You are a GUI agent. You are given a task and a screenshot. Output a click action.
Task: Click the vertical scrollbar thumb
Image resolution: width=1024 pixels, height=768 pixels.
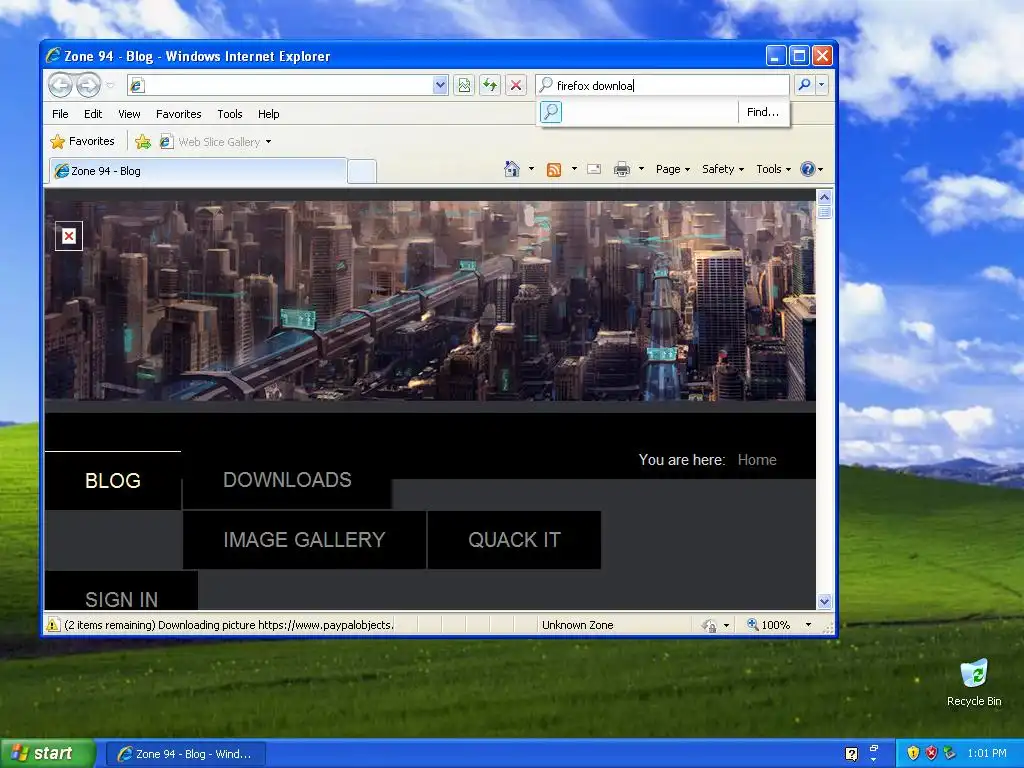[824, 212]
